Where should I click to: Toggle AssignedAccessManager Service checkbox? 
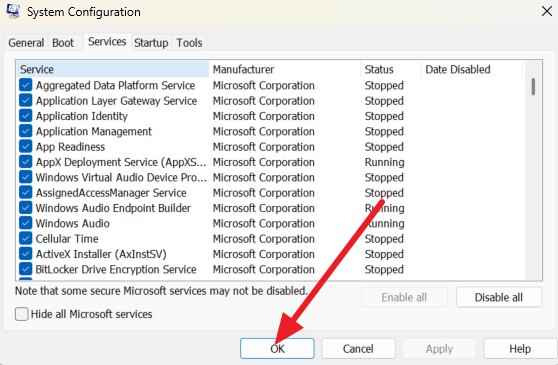pyautogui.click(x=25, y=192)
